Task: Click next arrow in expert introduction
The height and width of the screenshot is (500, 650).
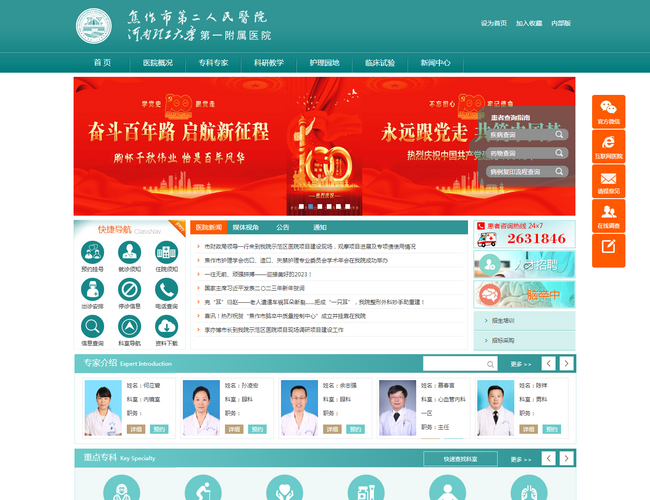Action: click(x=565, y=363)
